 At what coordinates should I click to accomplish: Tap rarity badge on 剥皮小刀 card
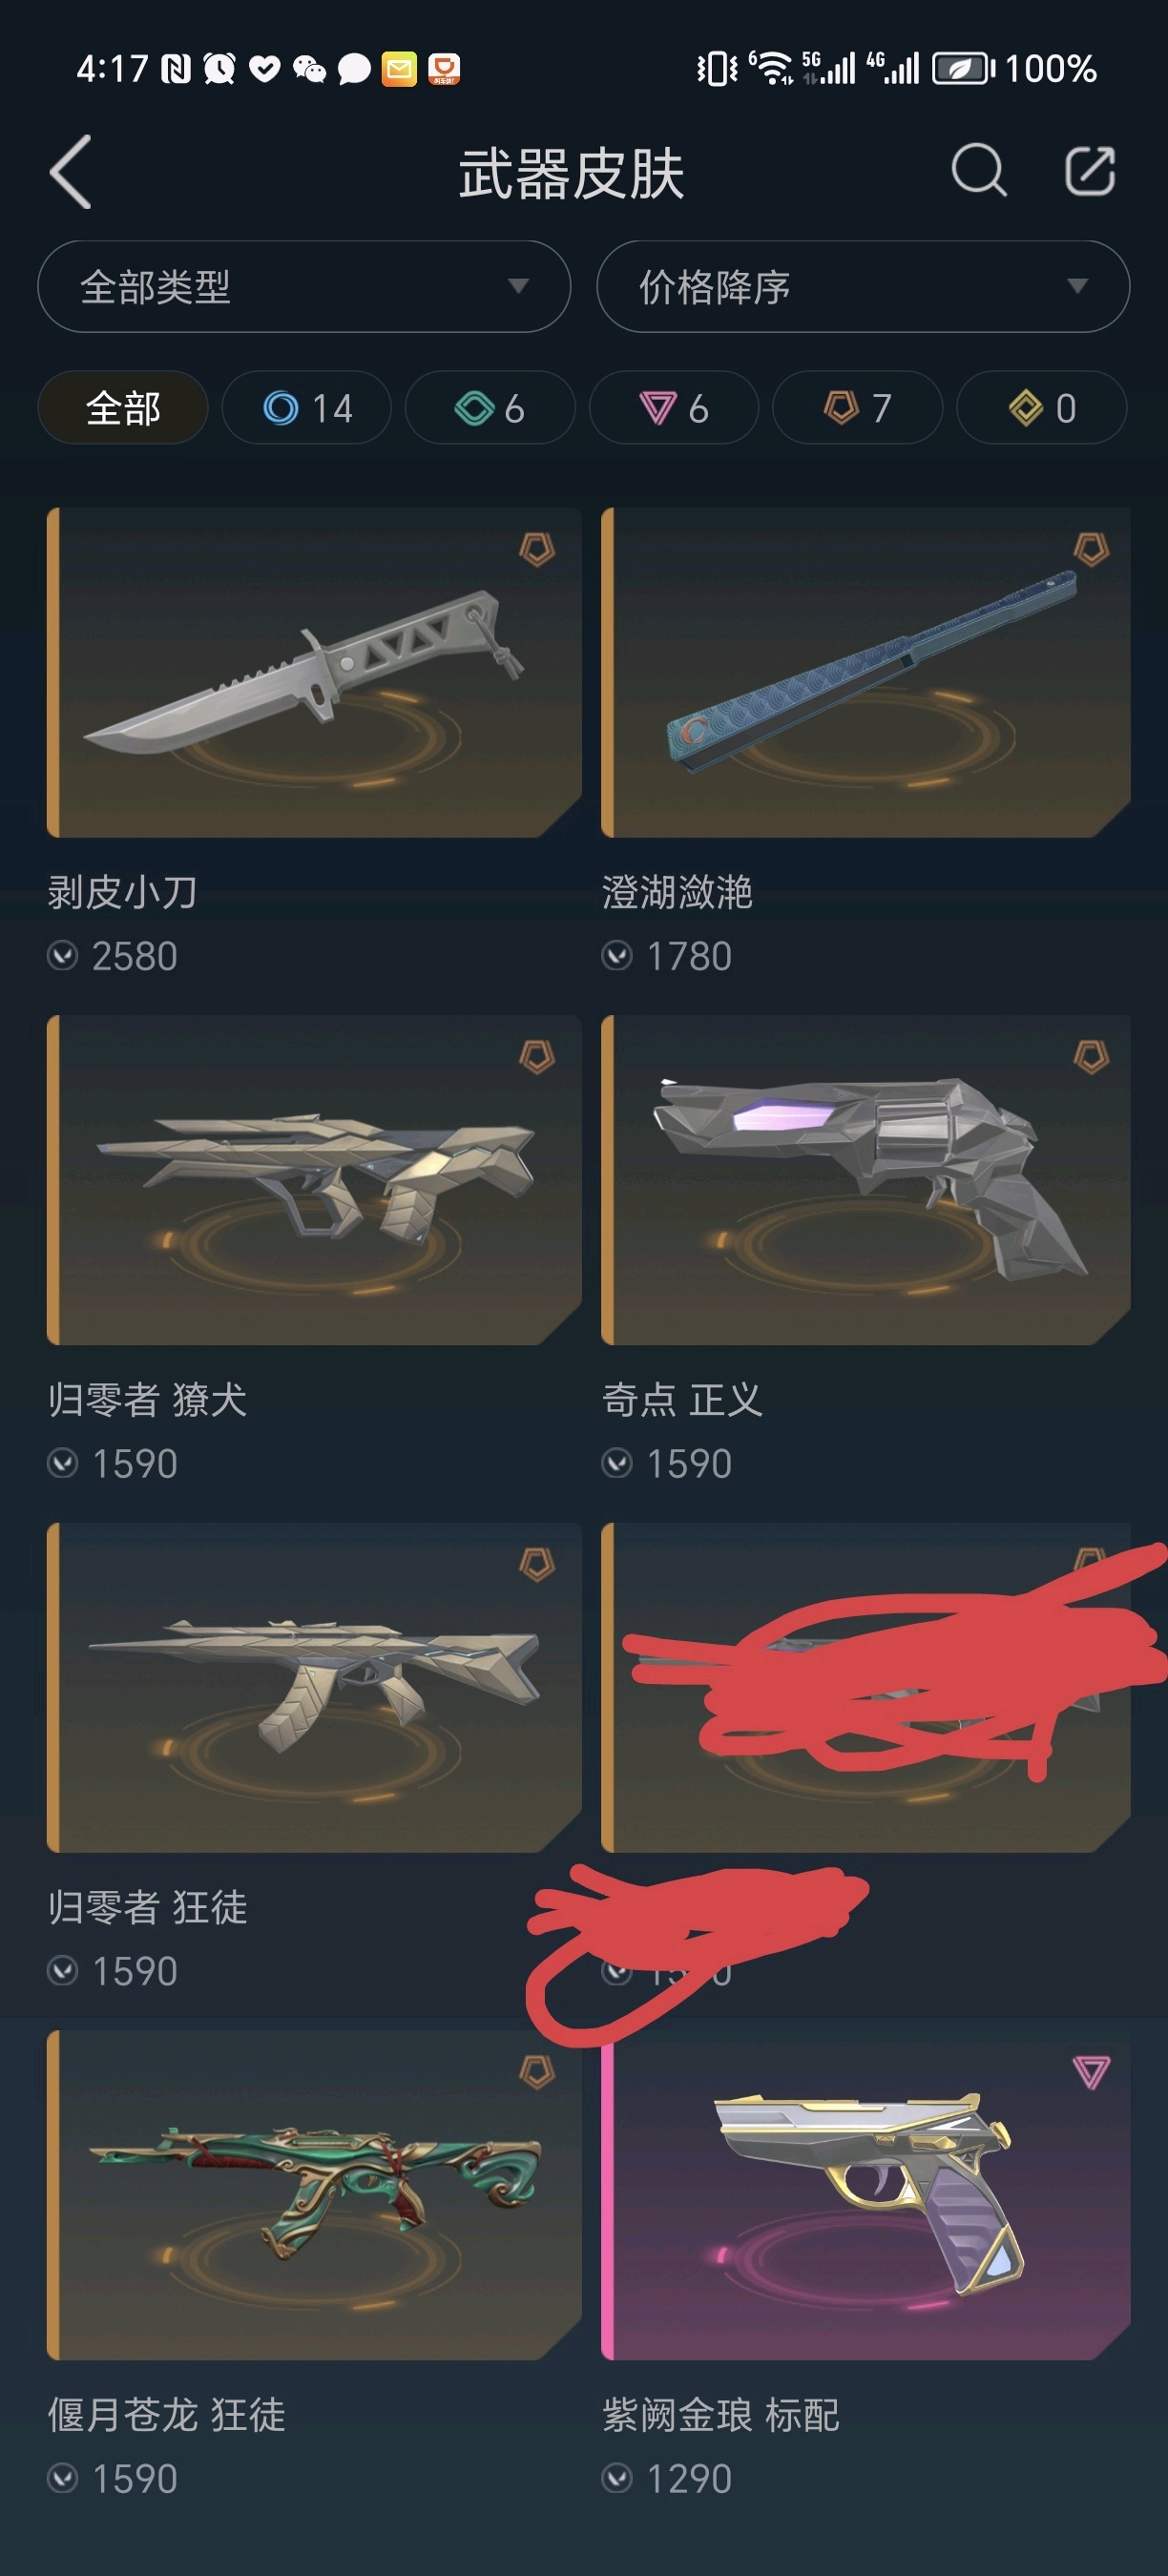(537, 549)
